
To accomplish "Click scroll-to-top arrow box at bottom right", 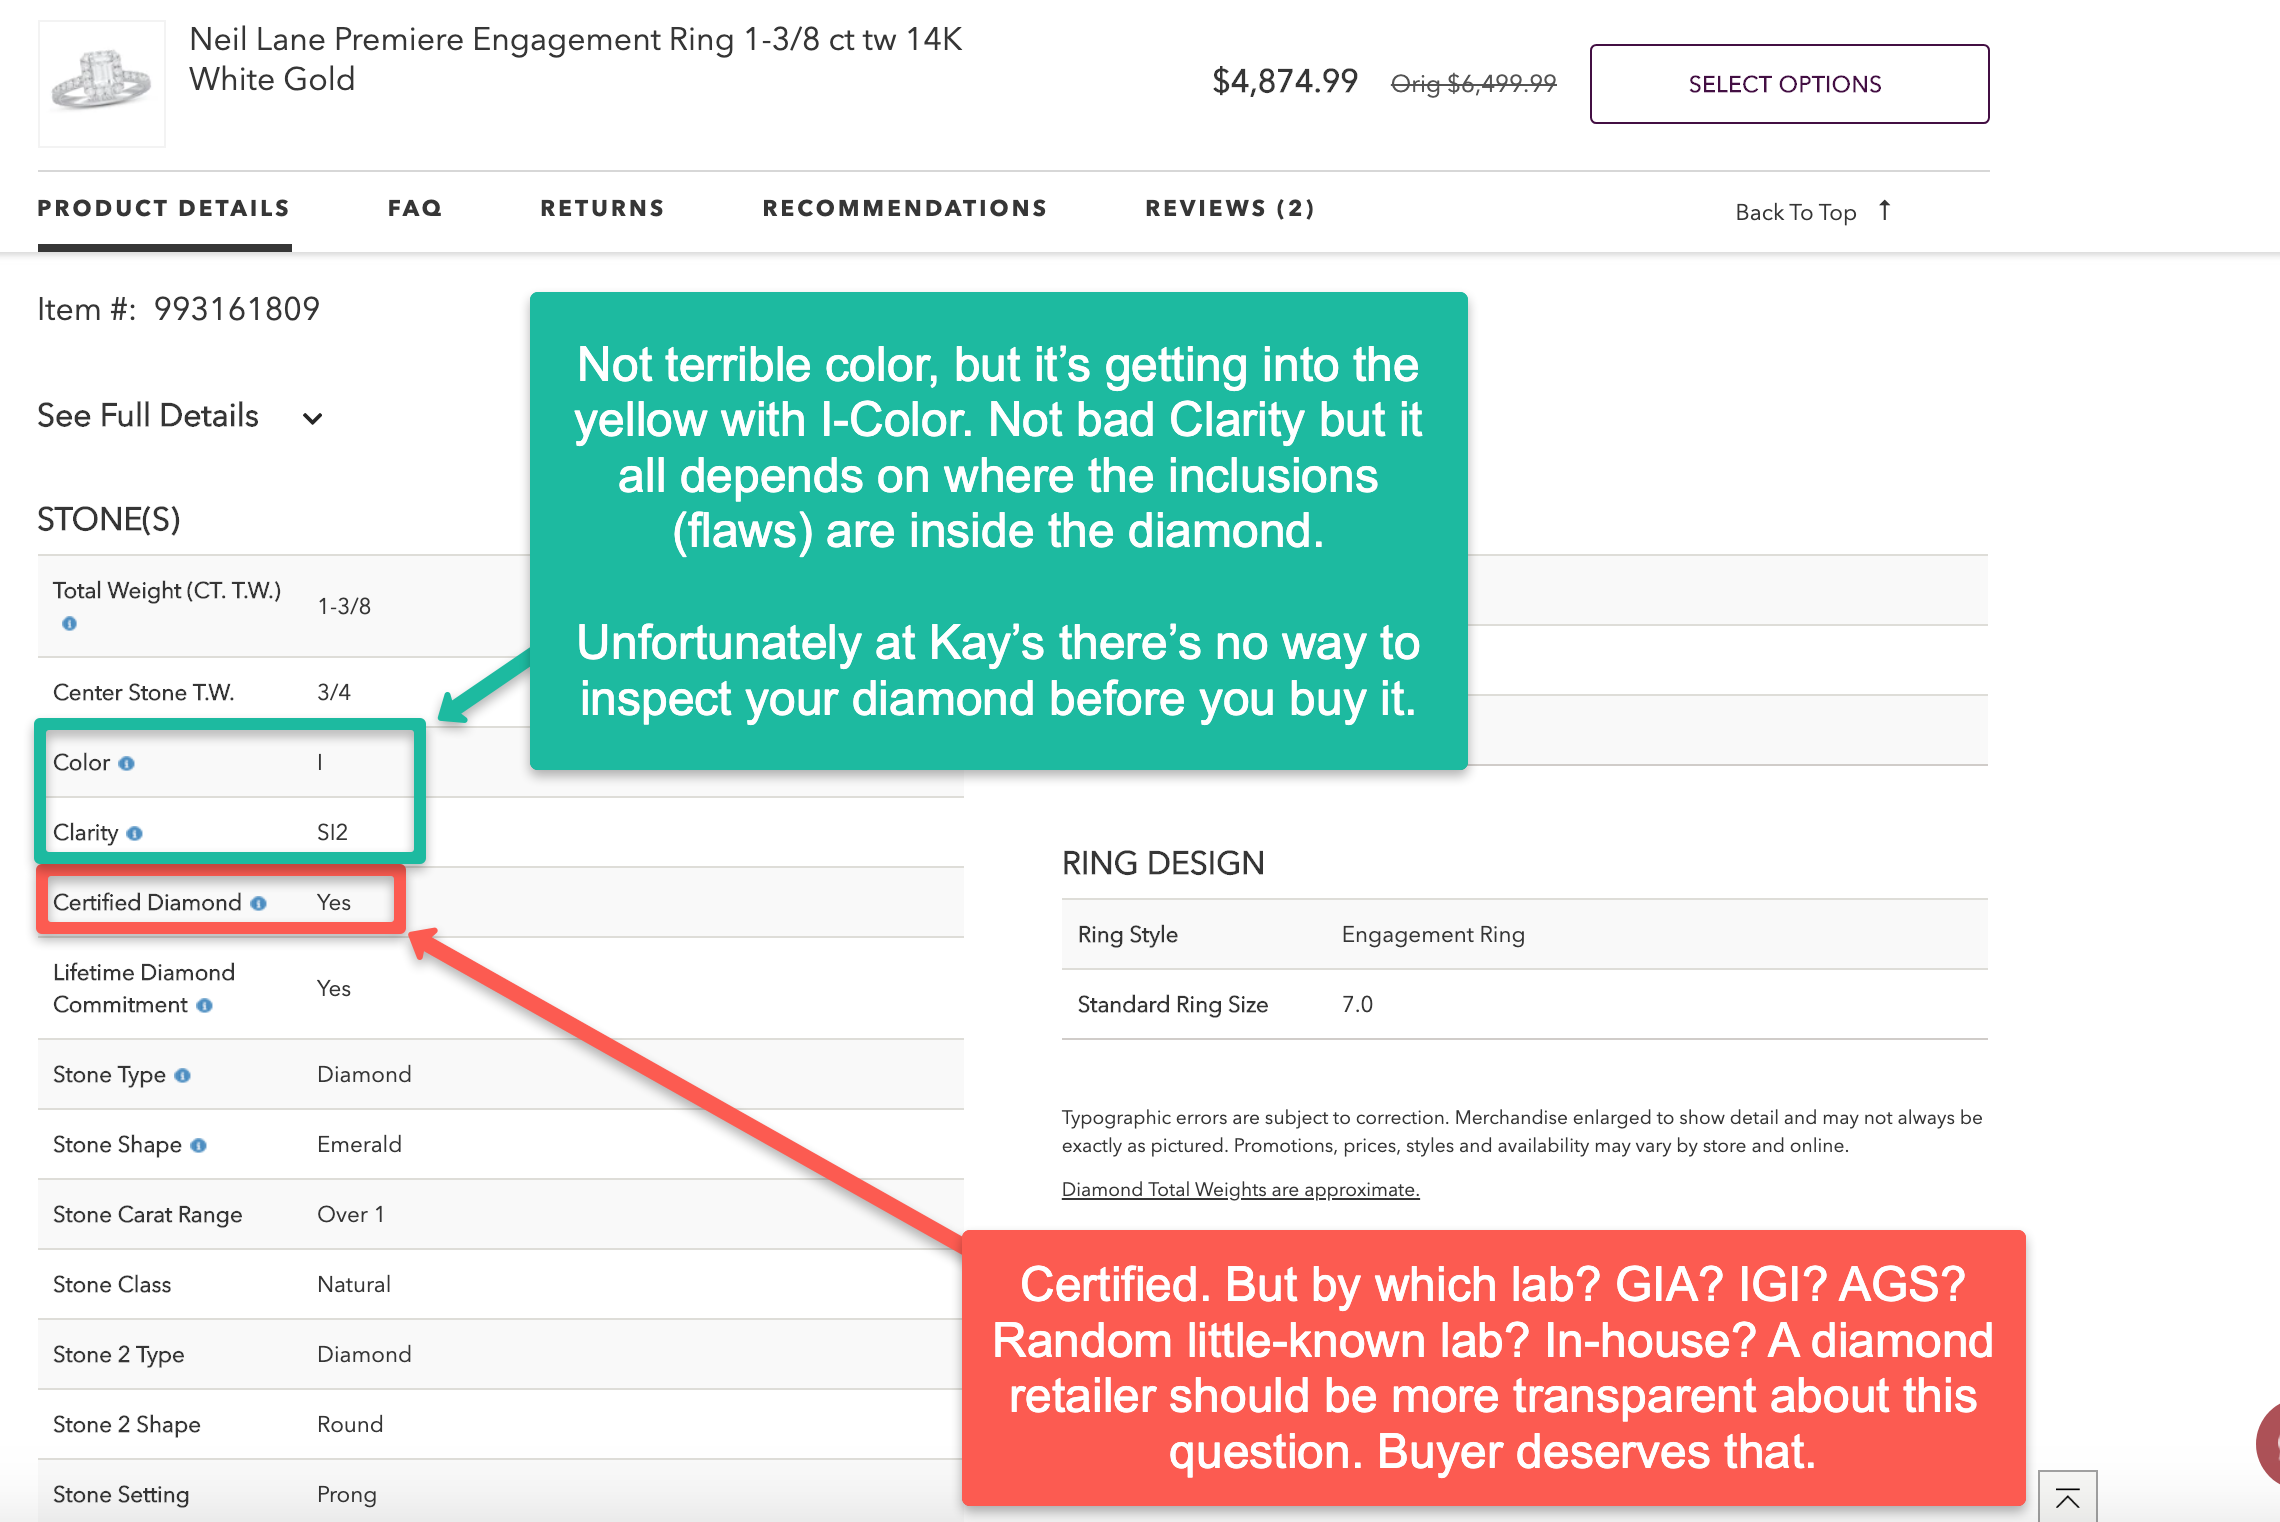I will pos(2066,1497).
